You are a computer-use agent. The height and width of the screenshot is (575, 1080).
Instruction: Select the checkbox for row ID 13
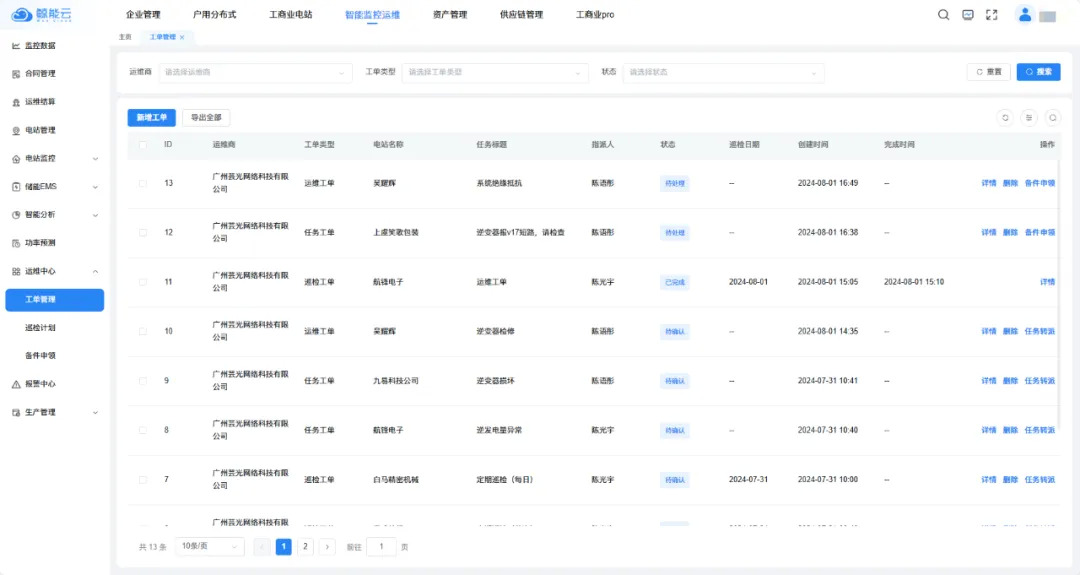click(142, 184)
